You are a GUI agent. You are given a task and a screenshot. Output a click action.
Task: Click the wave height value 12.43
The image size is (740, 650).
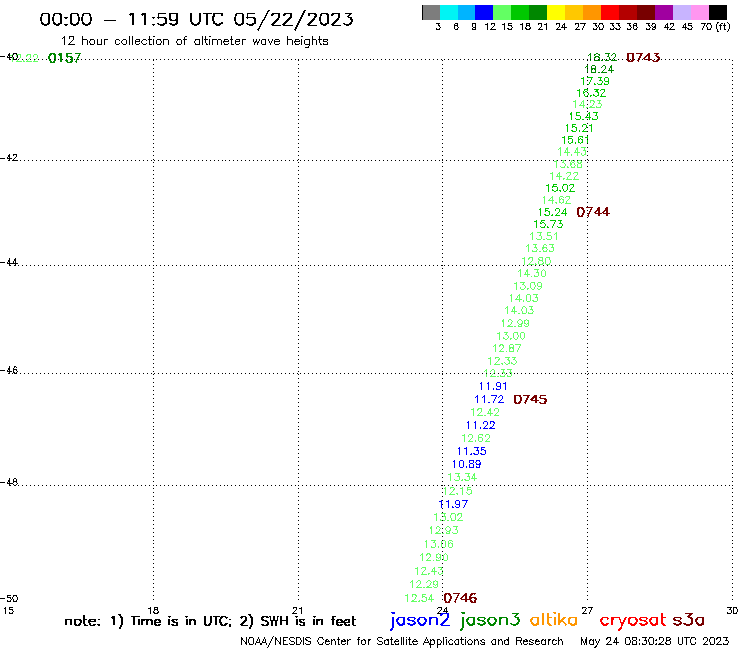pos(429,571)
